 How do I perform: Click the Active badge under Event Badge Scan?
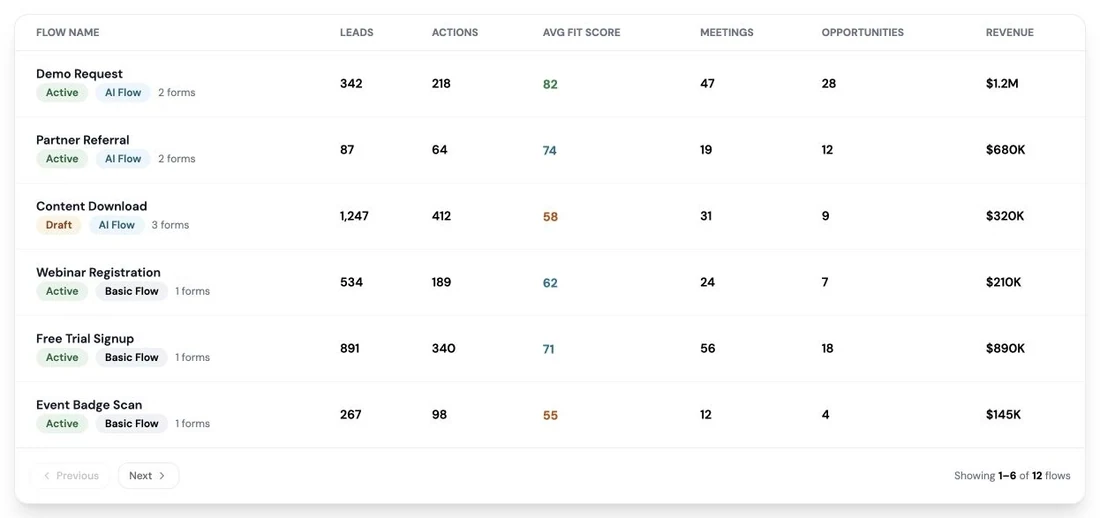[62, 423]
